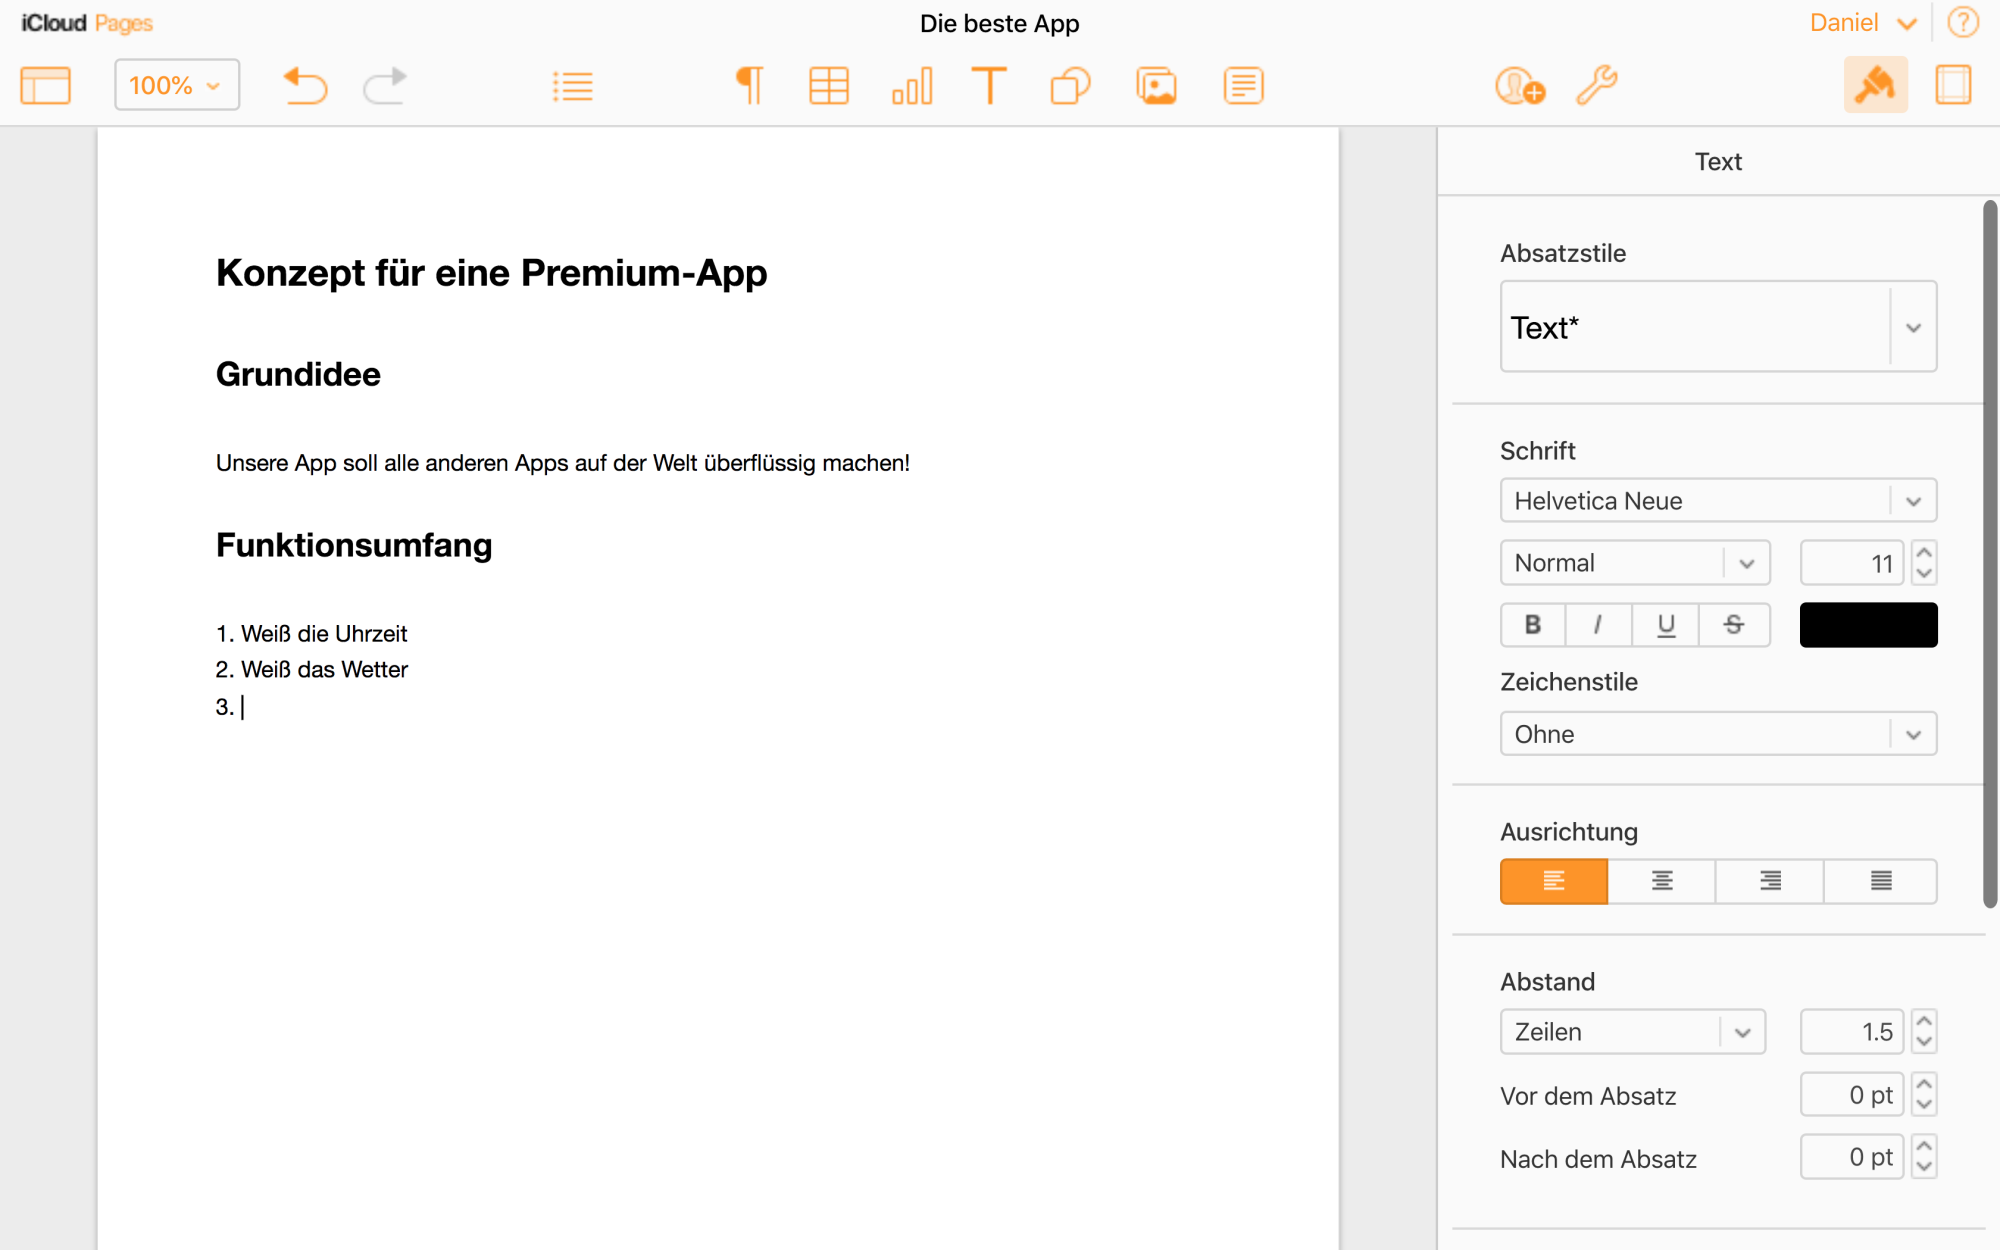This screenshot has width=2000, height=1250.
Task: Add a text box with T icon
Action: click(x=989, y=86)
